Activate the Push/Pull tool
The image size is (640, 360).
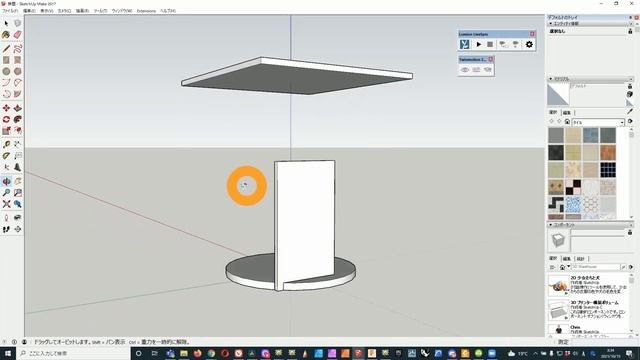pos(17,108)
